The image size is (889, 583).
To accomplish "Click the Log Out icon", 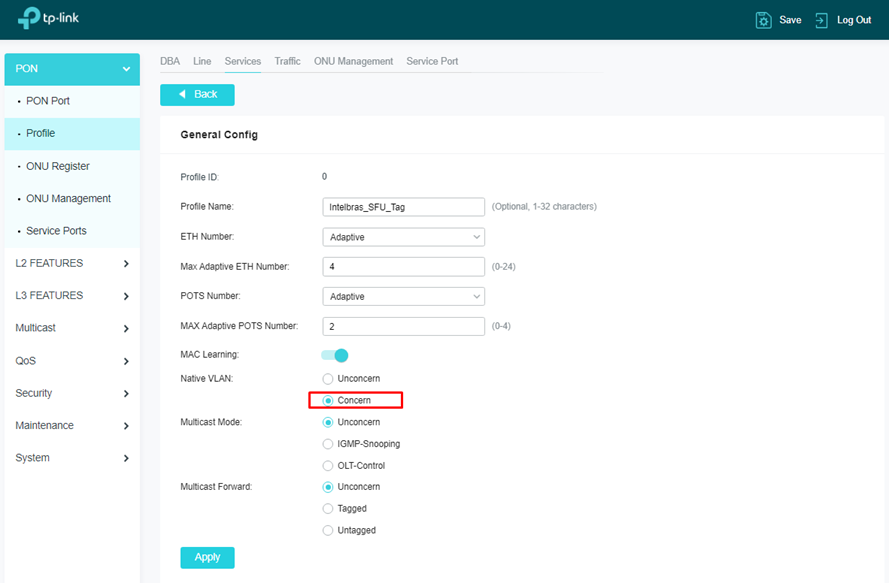I will [x=822, y=20].
